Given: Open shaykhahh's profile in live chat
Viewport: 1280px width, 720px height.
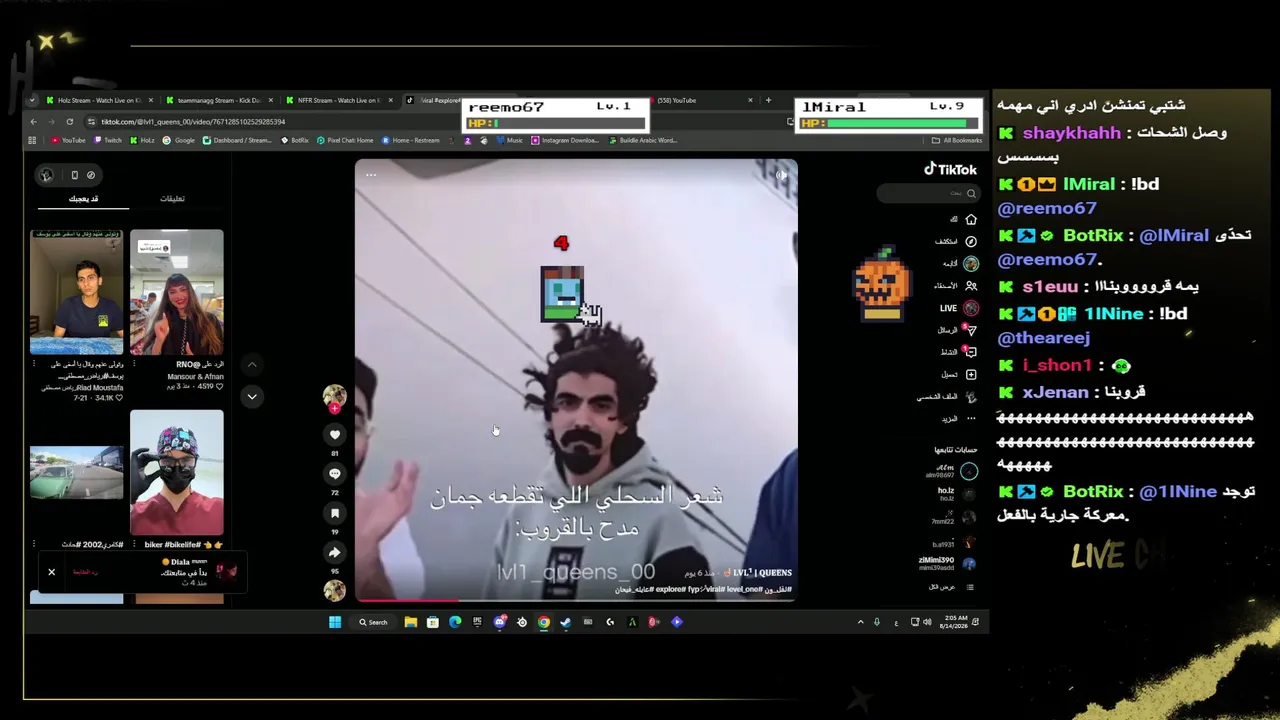Looking at the screenshot, I should pyautogui.click(x=1071, y=133).
